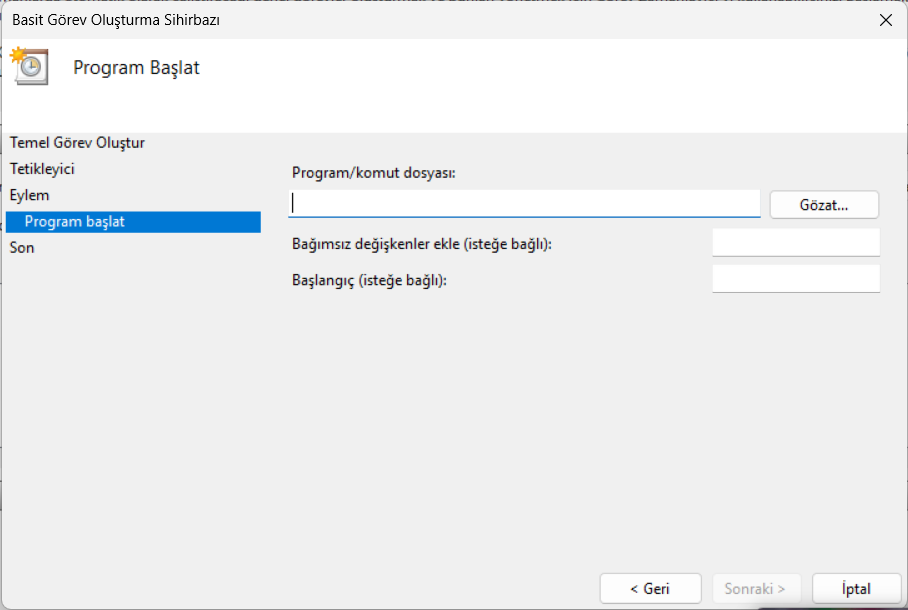Click the Bağımsız değişkenler ekle (isteğe bağlı): label

pos(422,244)
